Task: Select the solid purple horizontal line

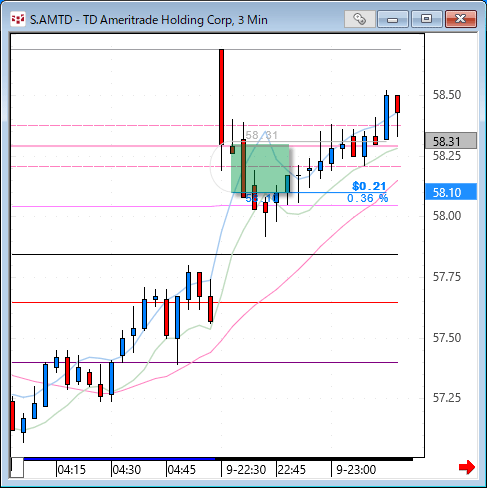Action: click(x=205, y=362)
